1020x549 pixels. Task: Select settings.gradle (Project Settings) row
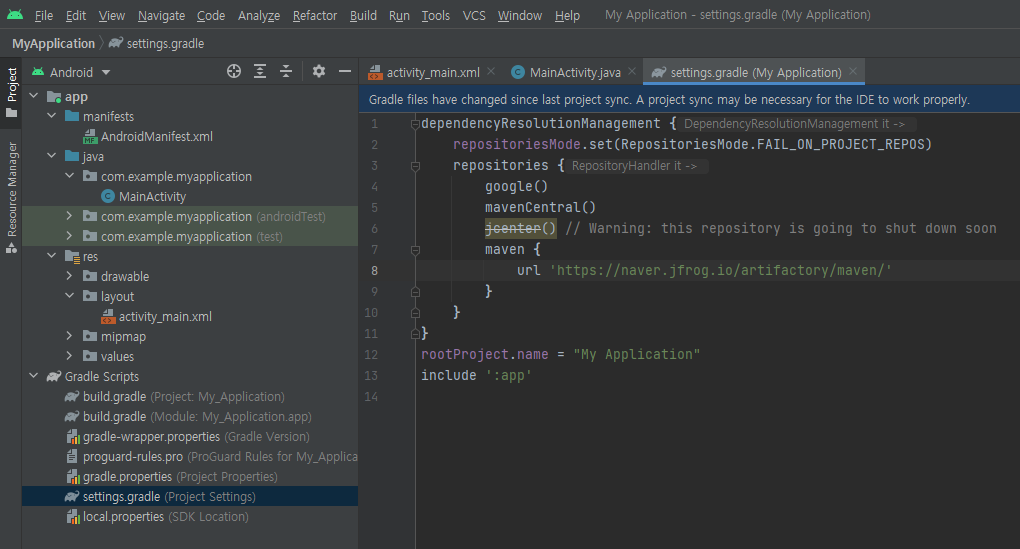pos(190,497)
